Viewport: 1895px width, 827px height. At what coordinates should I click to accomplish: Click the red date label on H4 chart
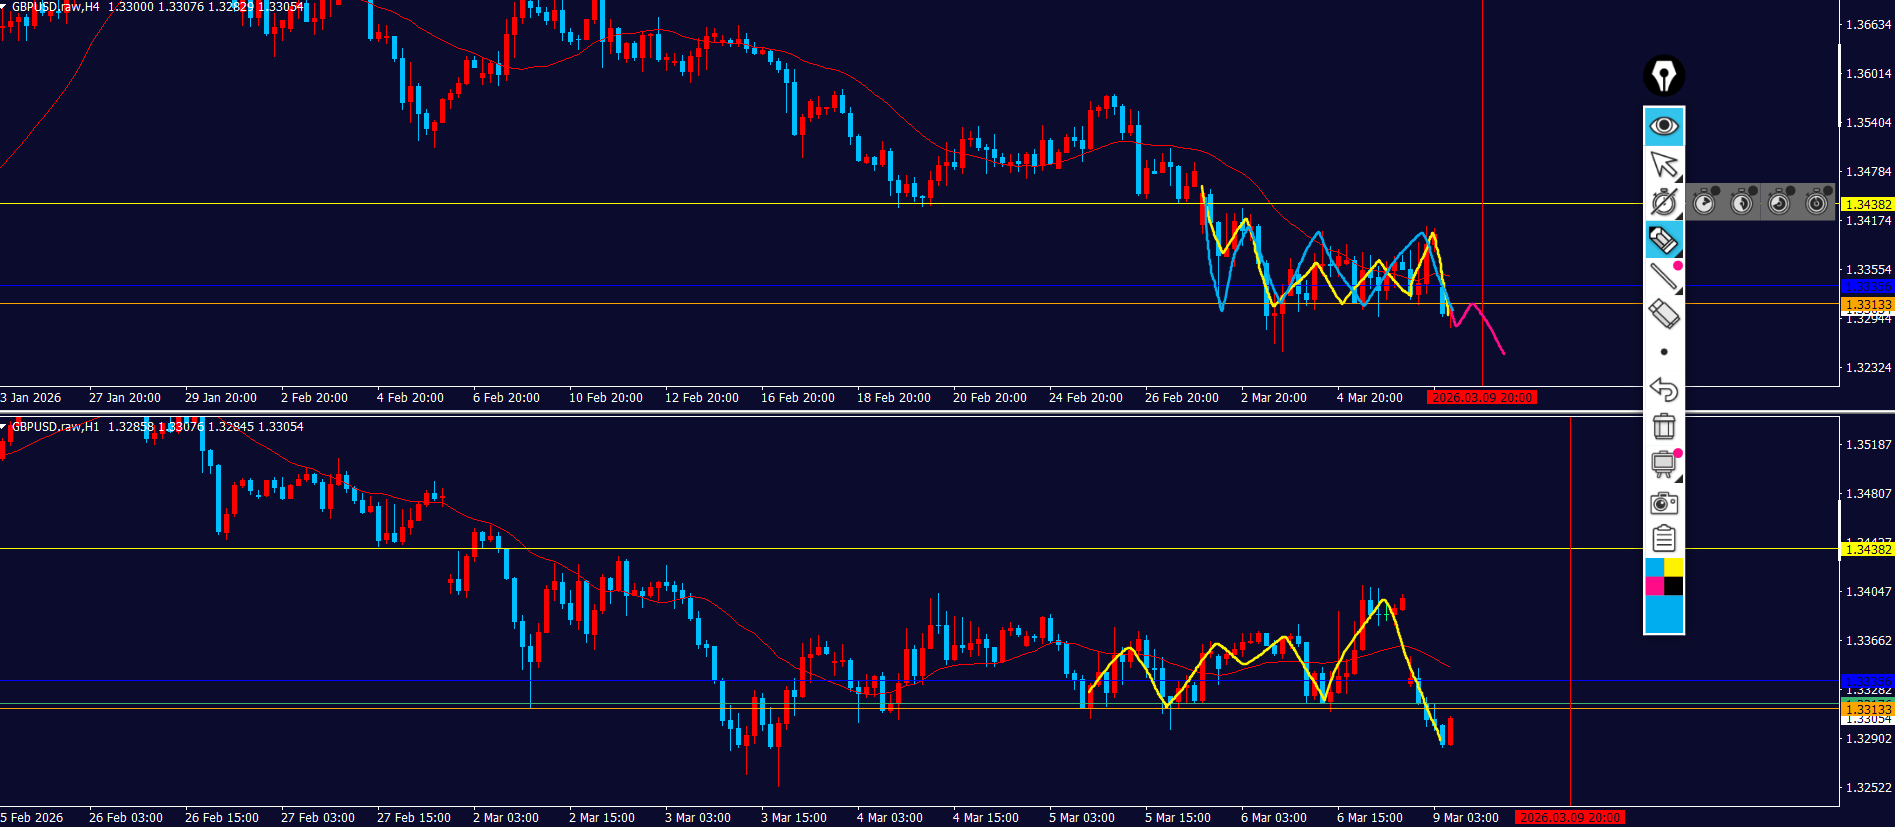(x=1481, y=398)
